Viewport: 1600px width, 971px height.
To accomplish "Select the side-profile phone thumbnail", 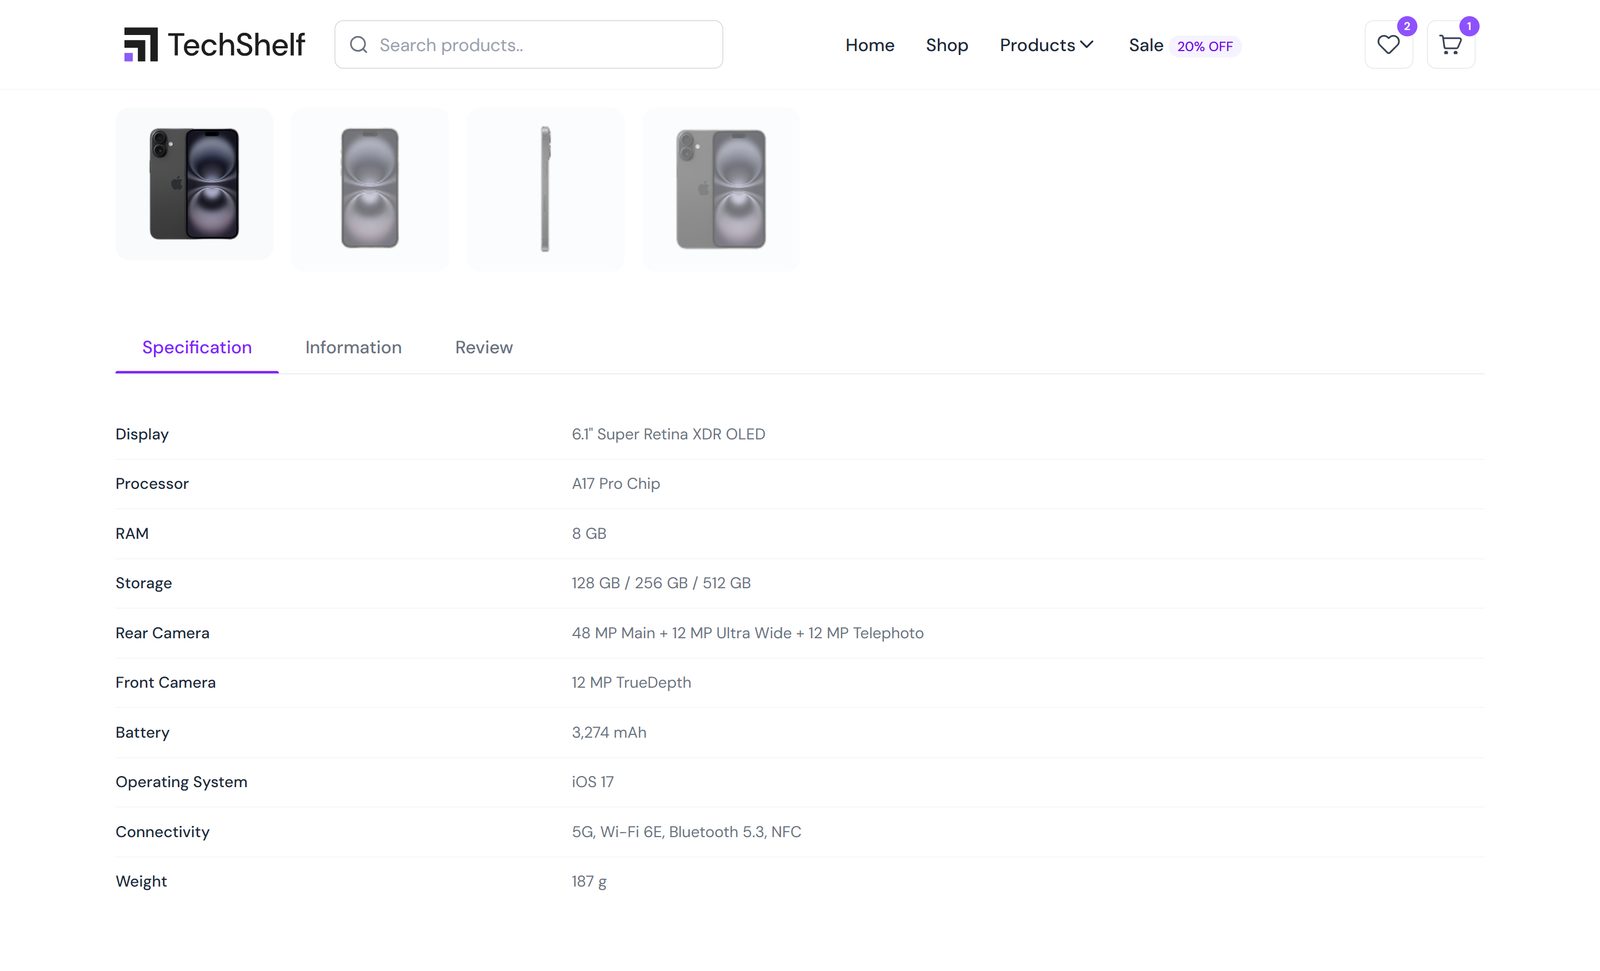I will click(545, 188).
